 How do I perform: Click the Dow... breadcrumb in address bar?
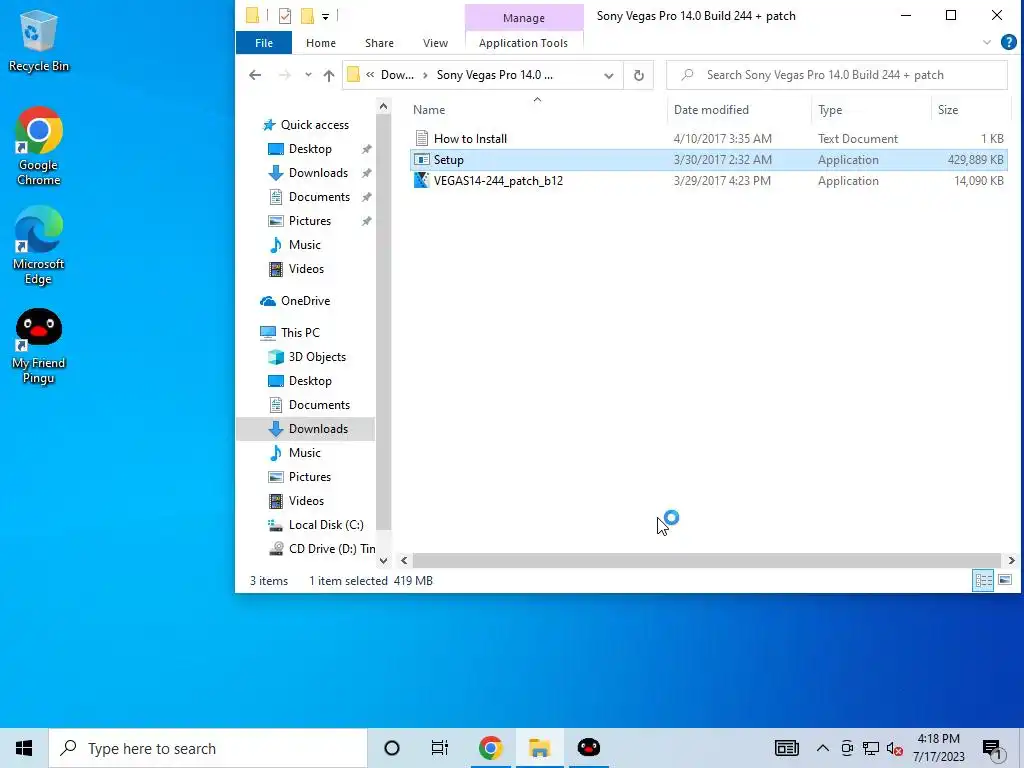click(x=397, y=75)
